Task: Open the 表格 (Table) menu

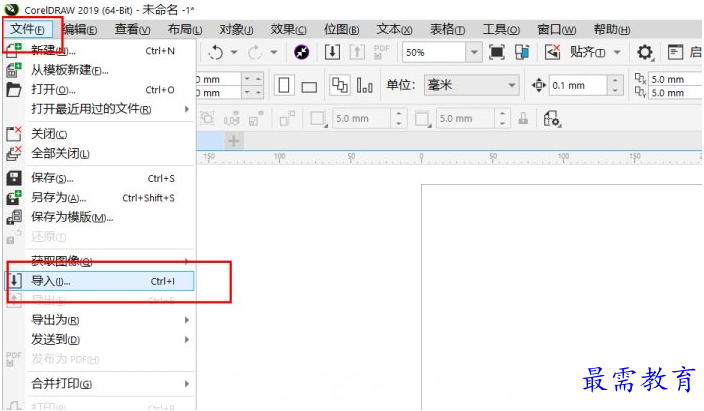Action: [447, 30]
